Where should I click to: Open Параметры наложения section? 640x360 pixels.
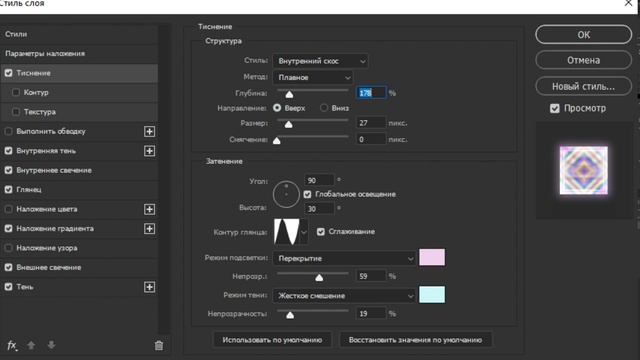click(79, 53)
